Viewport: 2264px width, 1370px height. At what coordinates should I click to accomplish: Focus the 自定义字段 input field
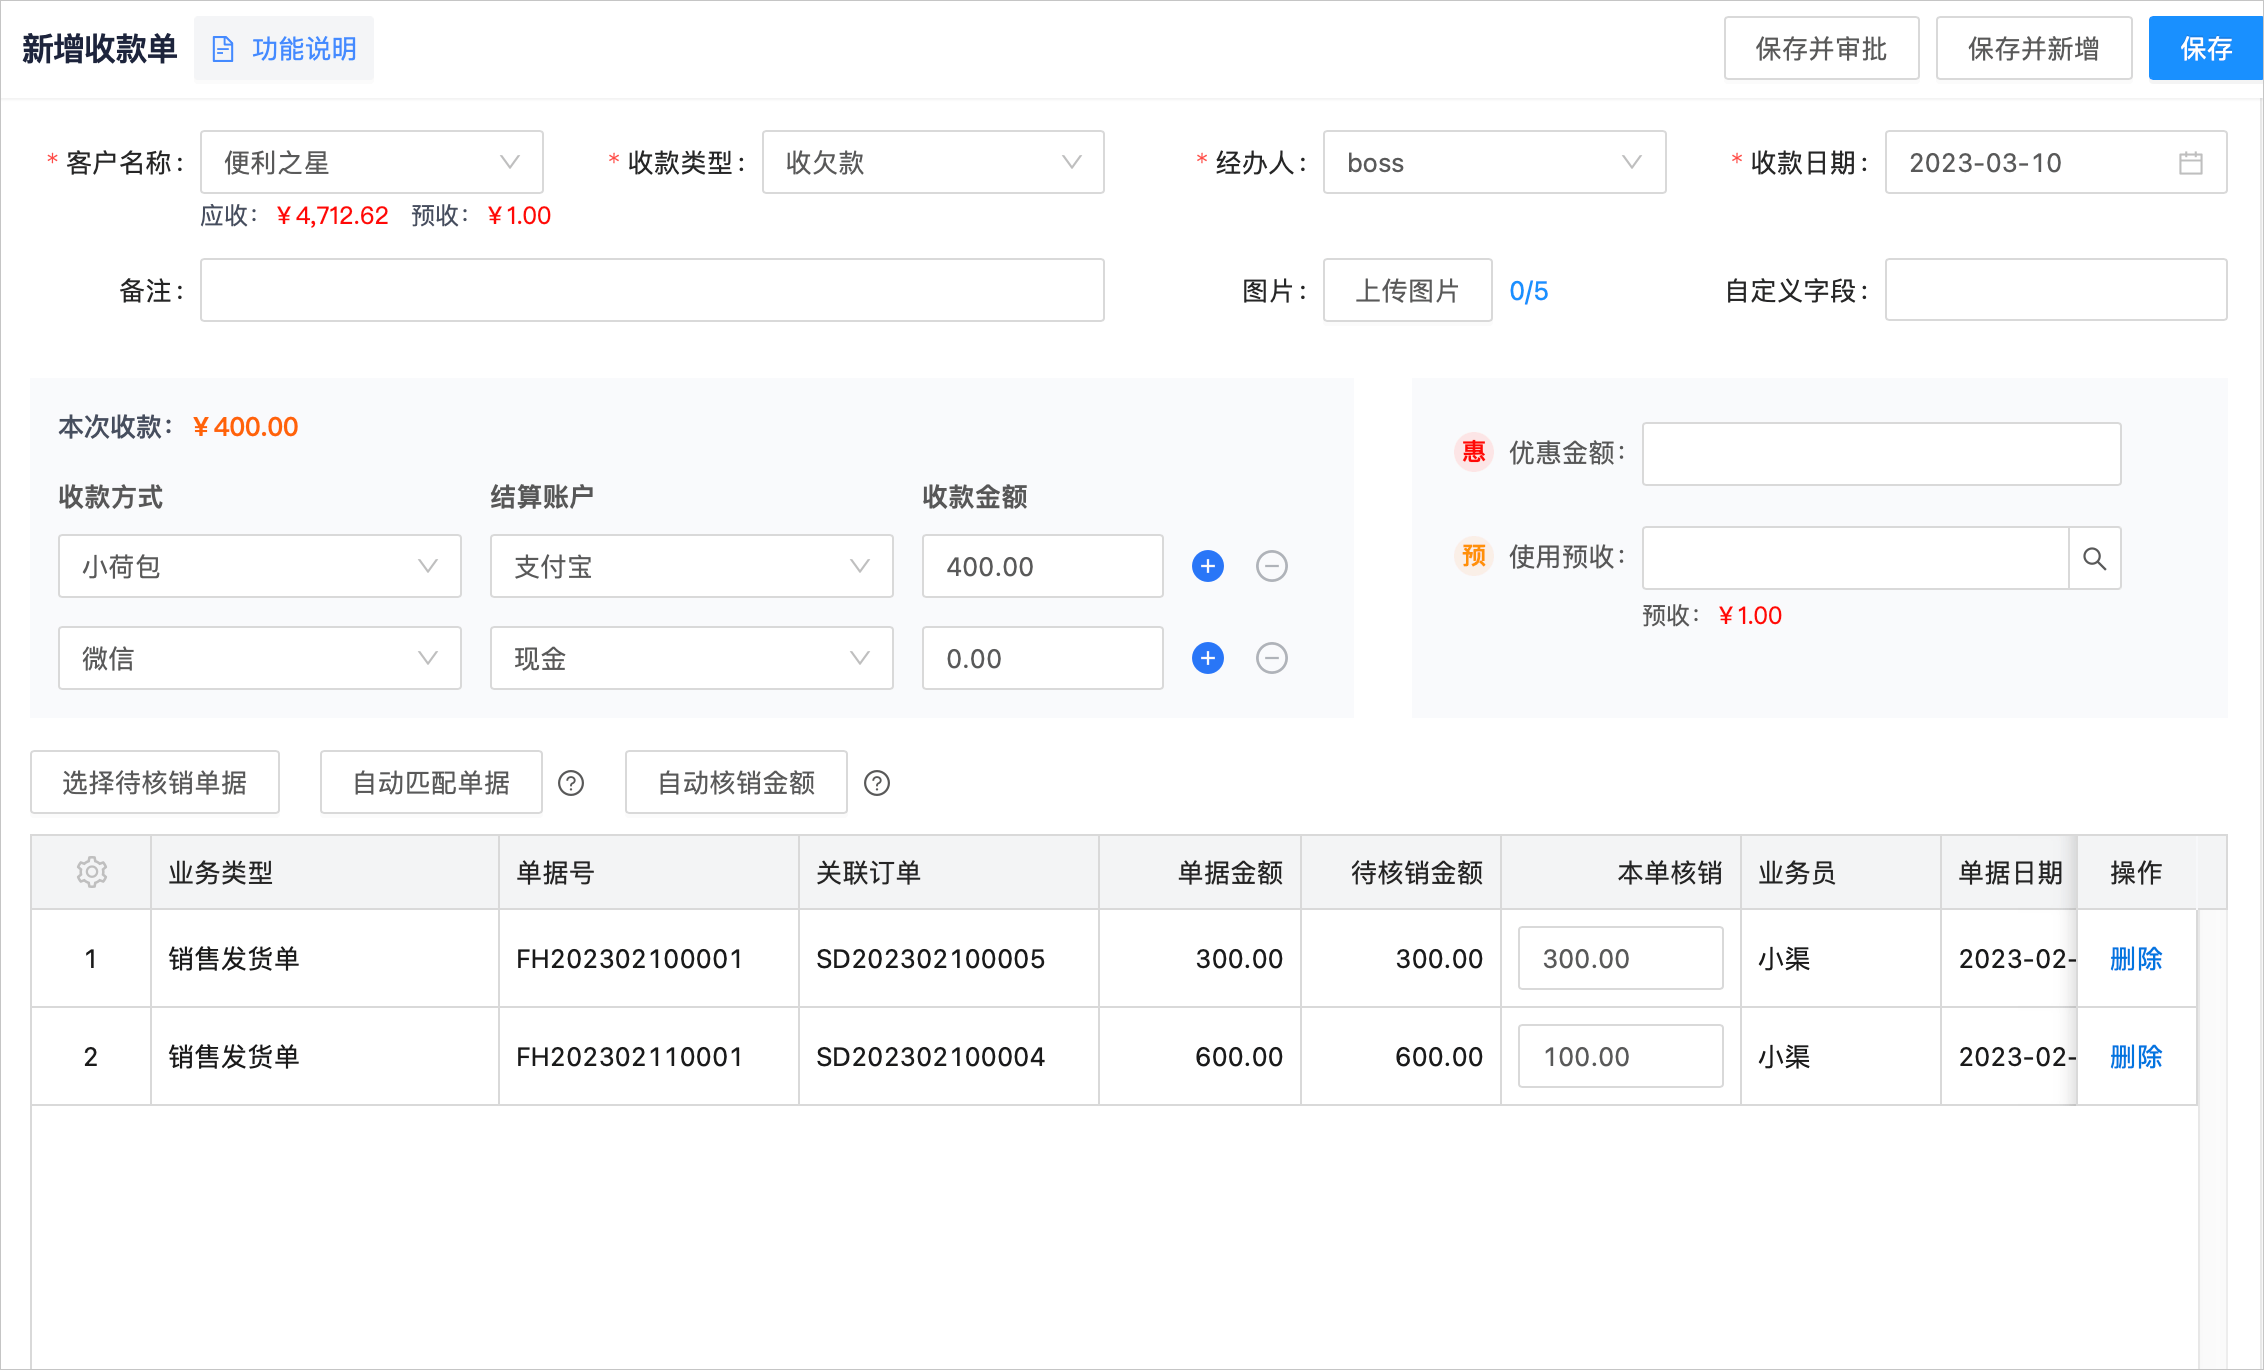tap(2056, 290)
